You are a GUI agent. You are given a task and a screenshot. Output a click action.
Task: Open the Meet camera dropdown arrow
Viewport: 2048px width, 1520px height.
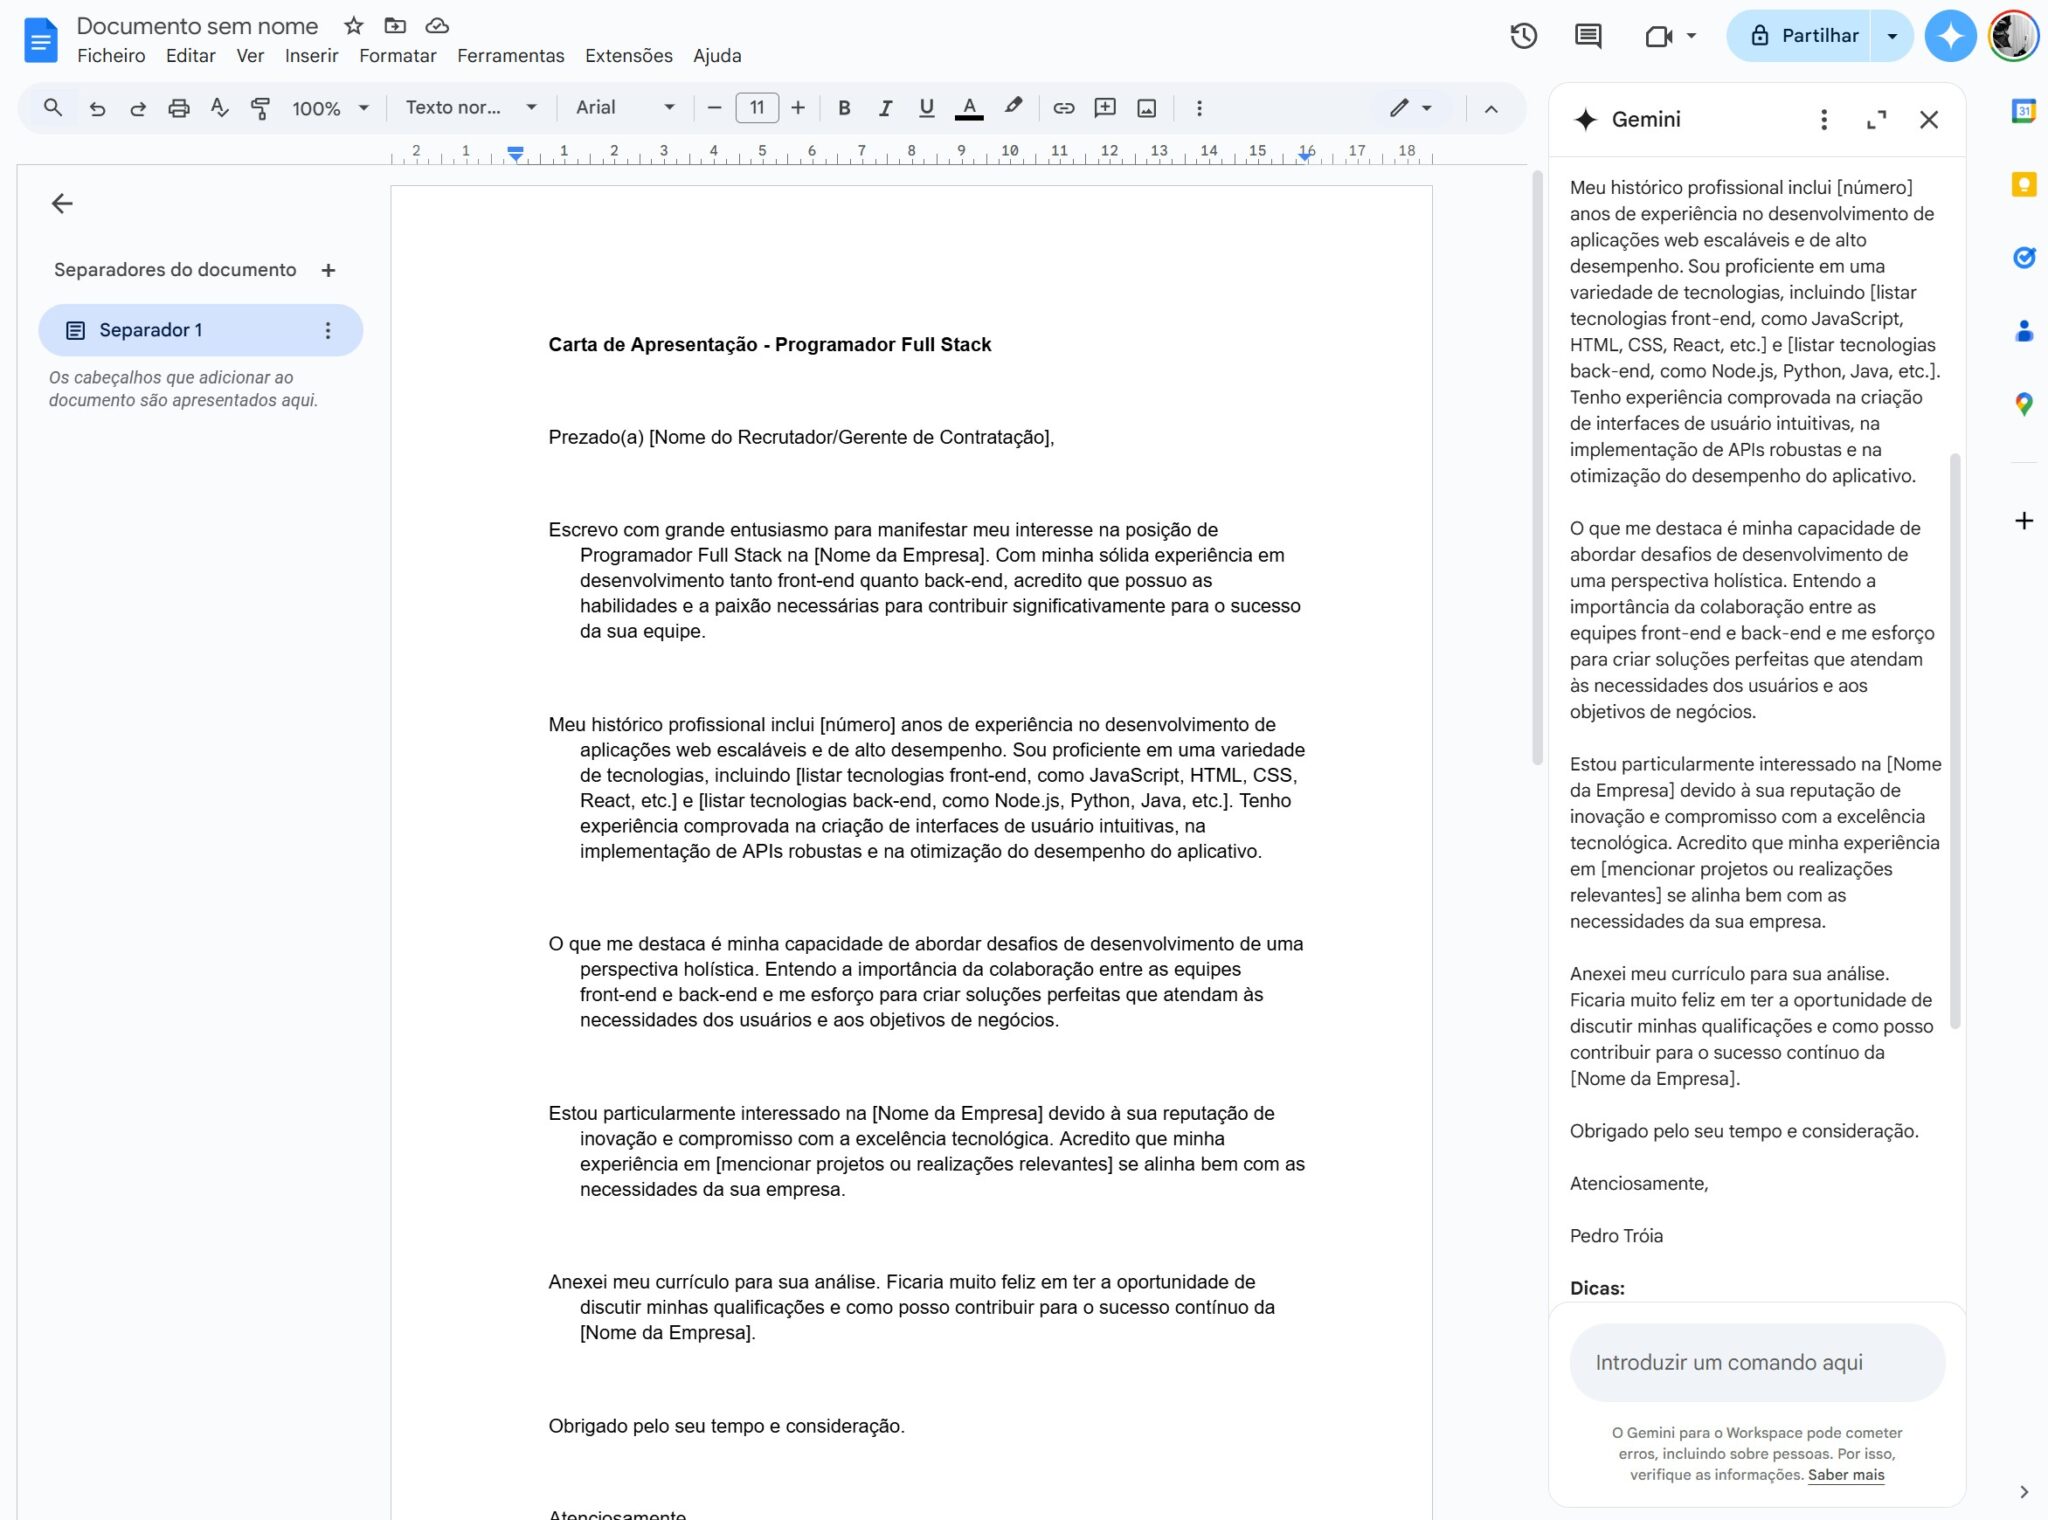[x=1691, y=36]
